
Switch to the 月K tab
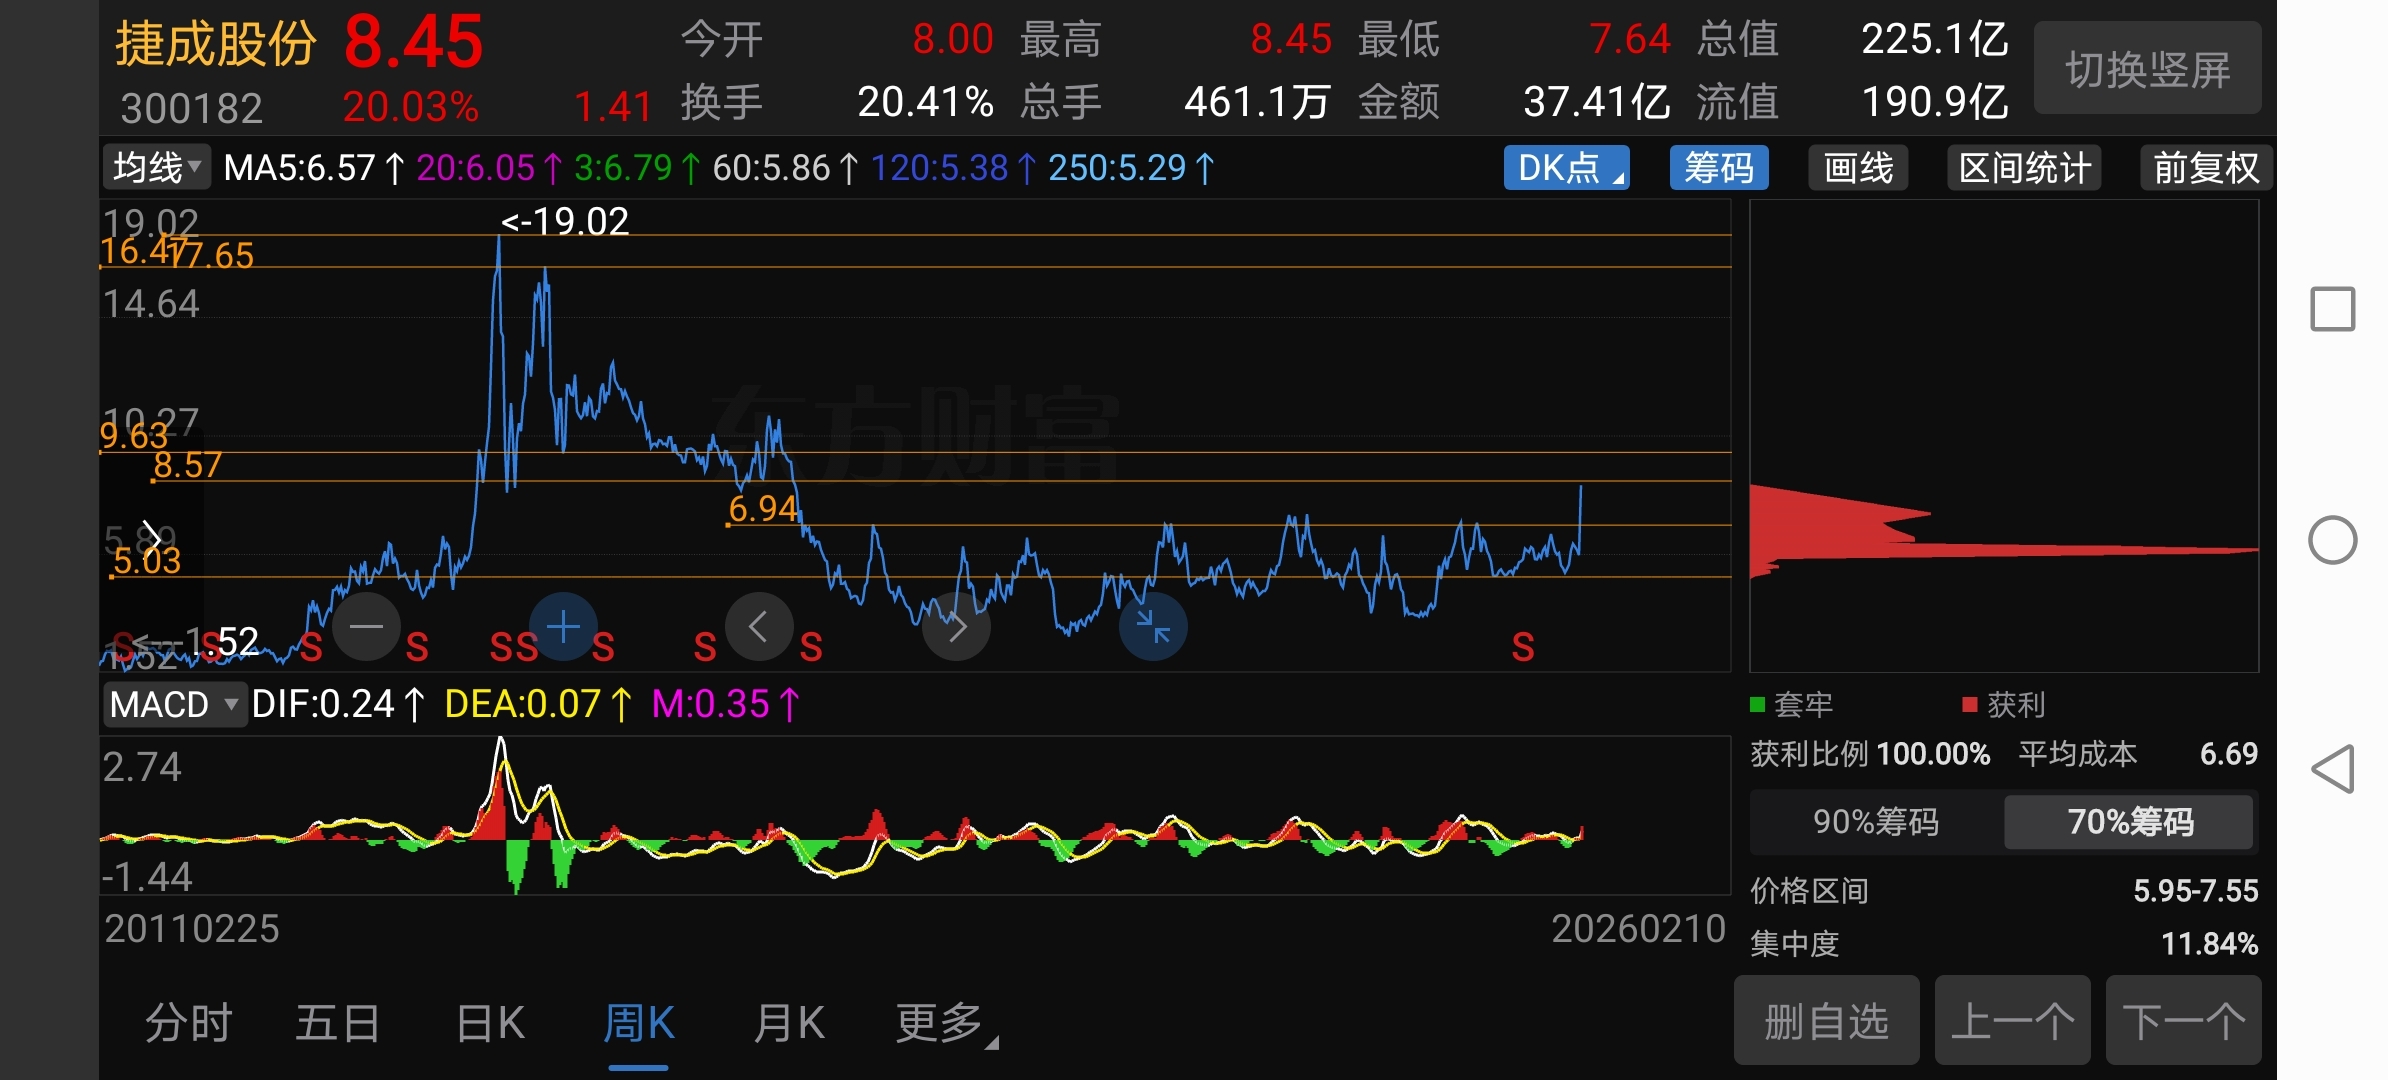click(x=789, y=1023)
